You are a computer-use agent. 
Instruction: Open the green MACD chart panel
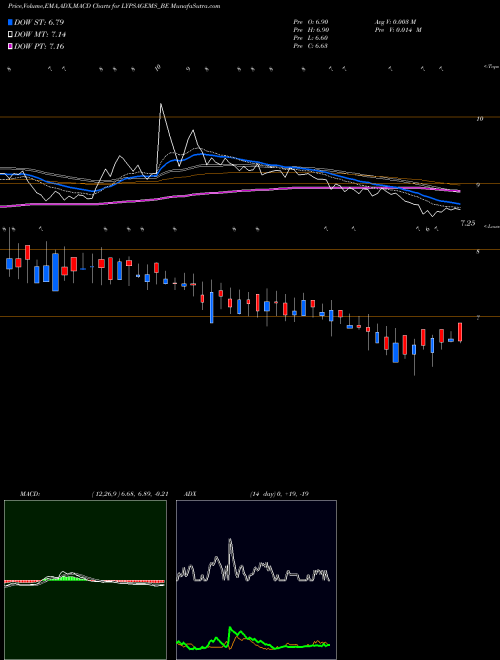pyautogui.click(x=85, y=580)
